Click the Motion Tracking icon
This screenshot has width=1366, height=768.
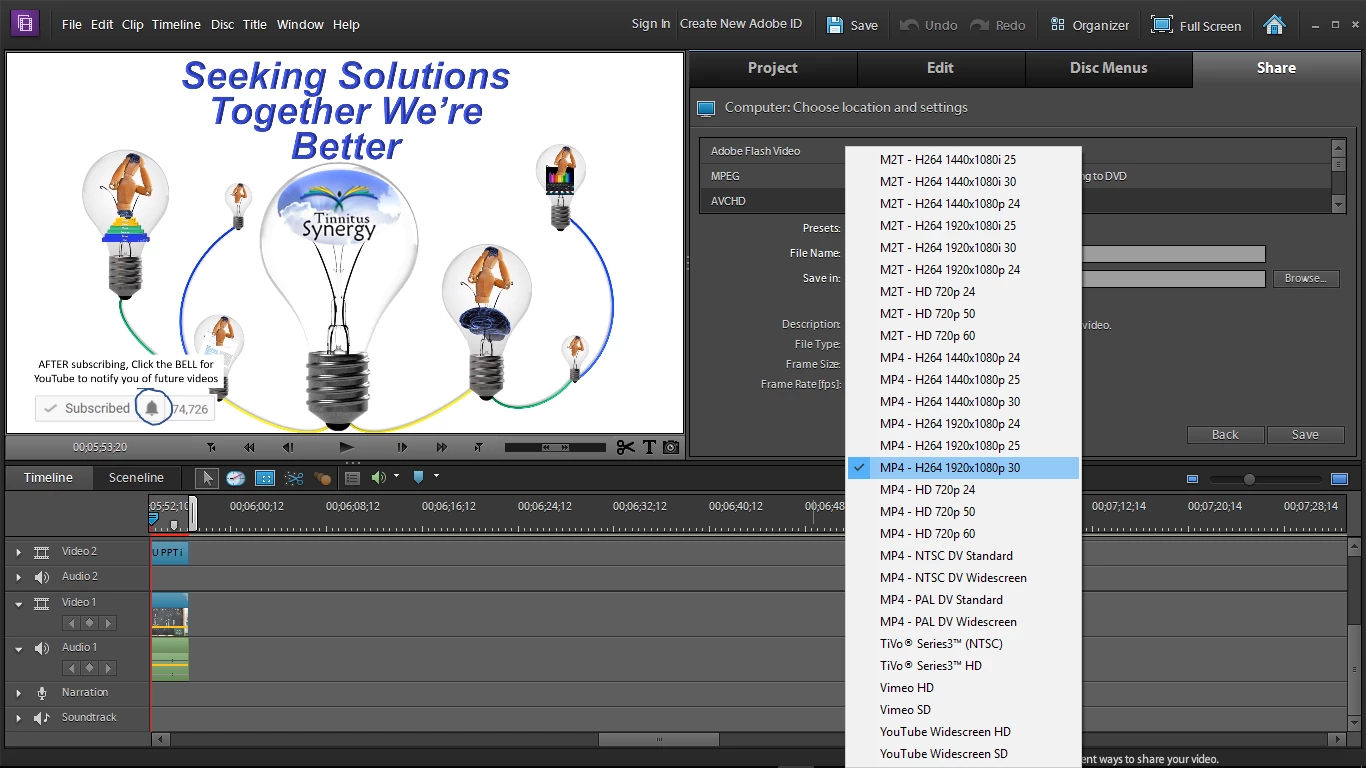click(322, 478)
